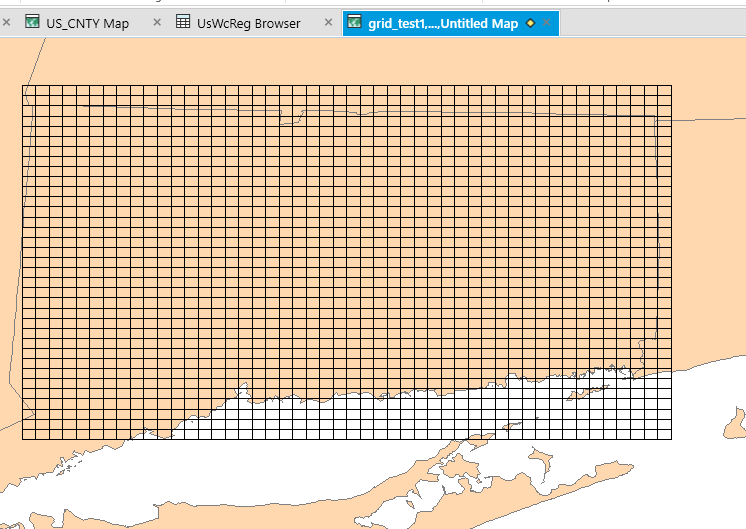Click empty tab bar right of tabs
This screenshot has height=529, width=746.
coord(650,23)
